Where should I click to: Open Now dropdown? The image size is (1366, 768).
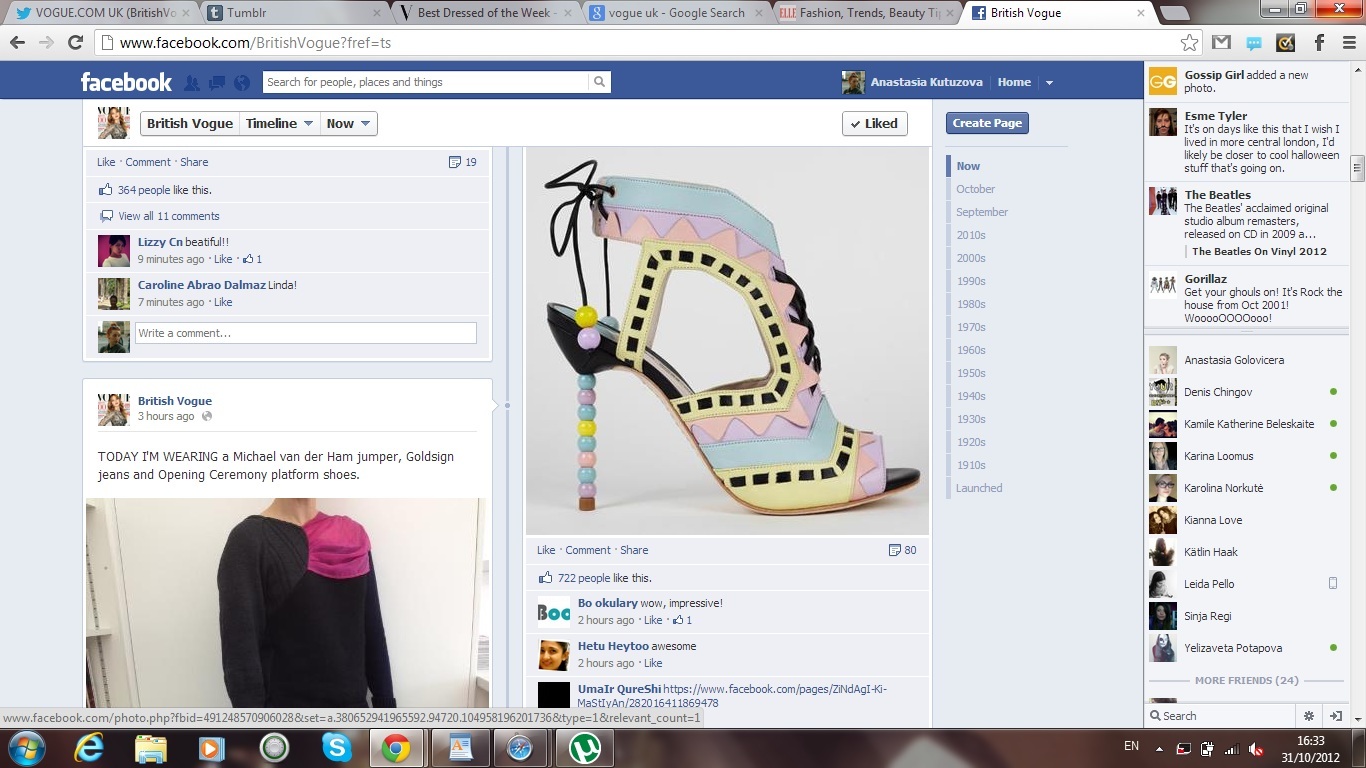[x=349, y=123]
